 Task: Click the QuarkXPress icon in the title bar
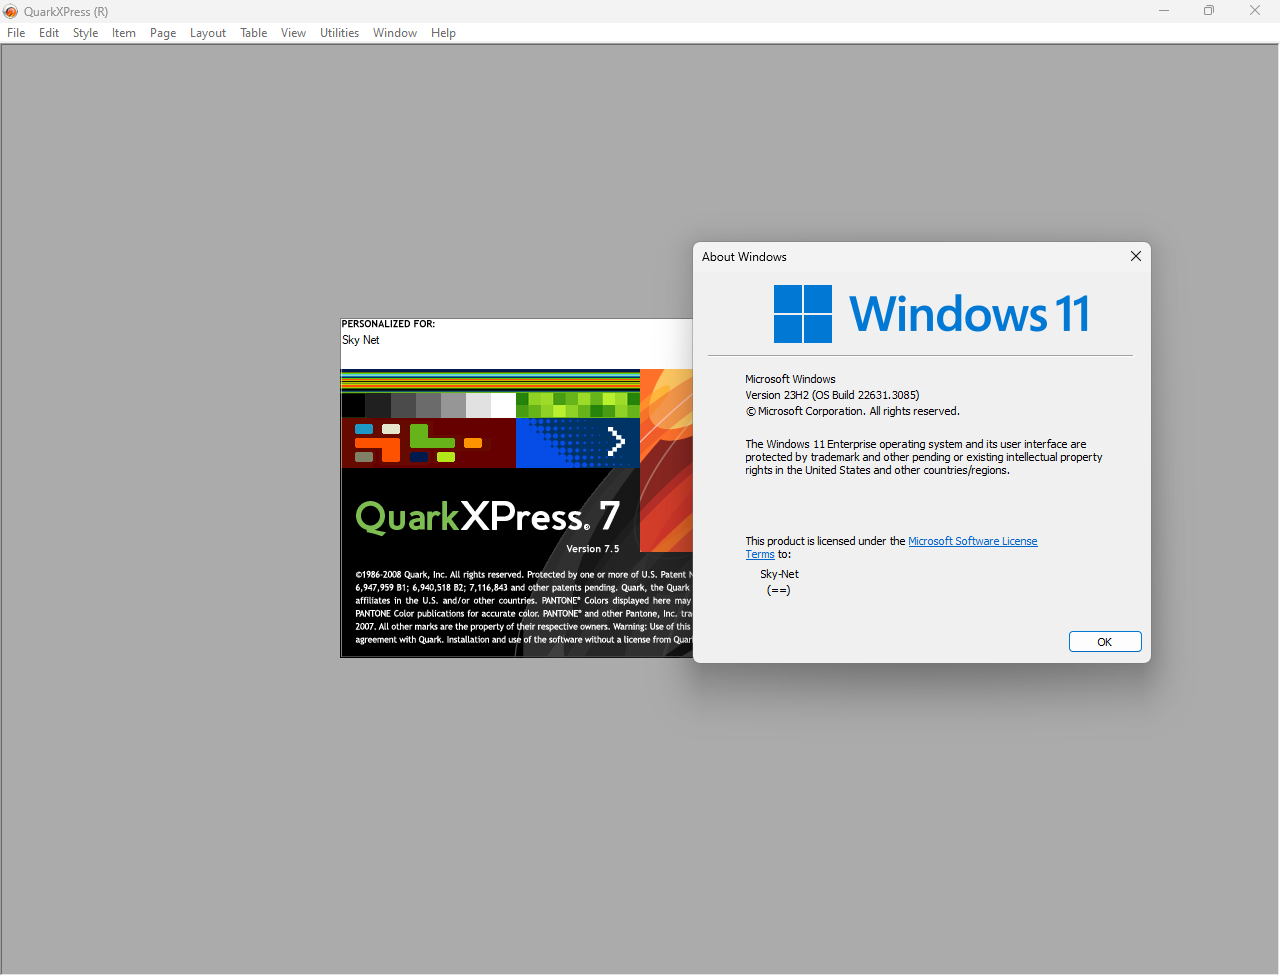11,11
